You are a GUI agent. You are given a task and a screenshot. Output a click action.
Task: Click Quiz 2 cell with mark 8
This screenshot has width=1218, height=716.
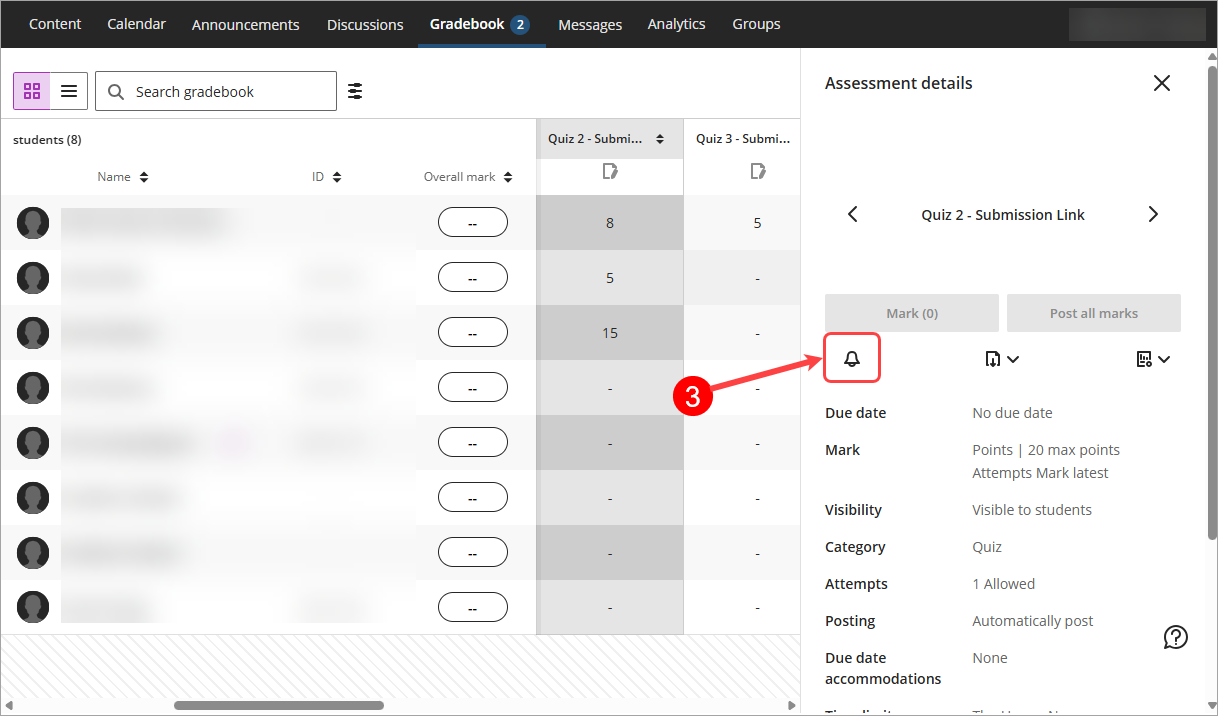(610, 223)
